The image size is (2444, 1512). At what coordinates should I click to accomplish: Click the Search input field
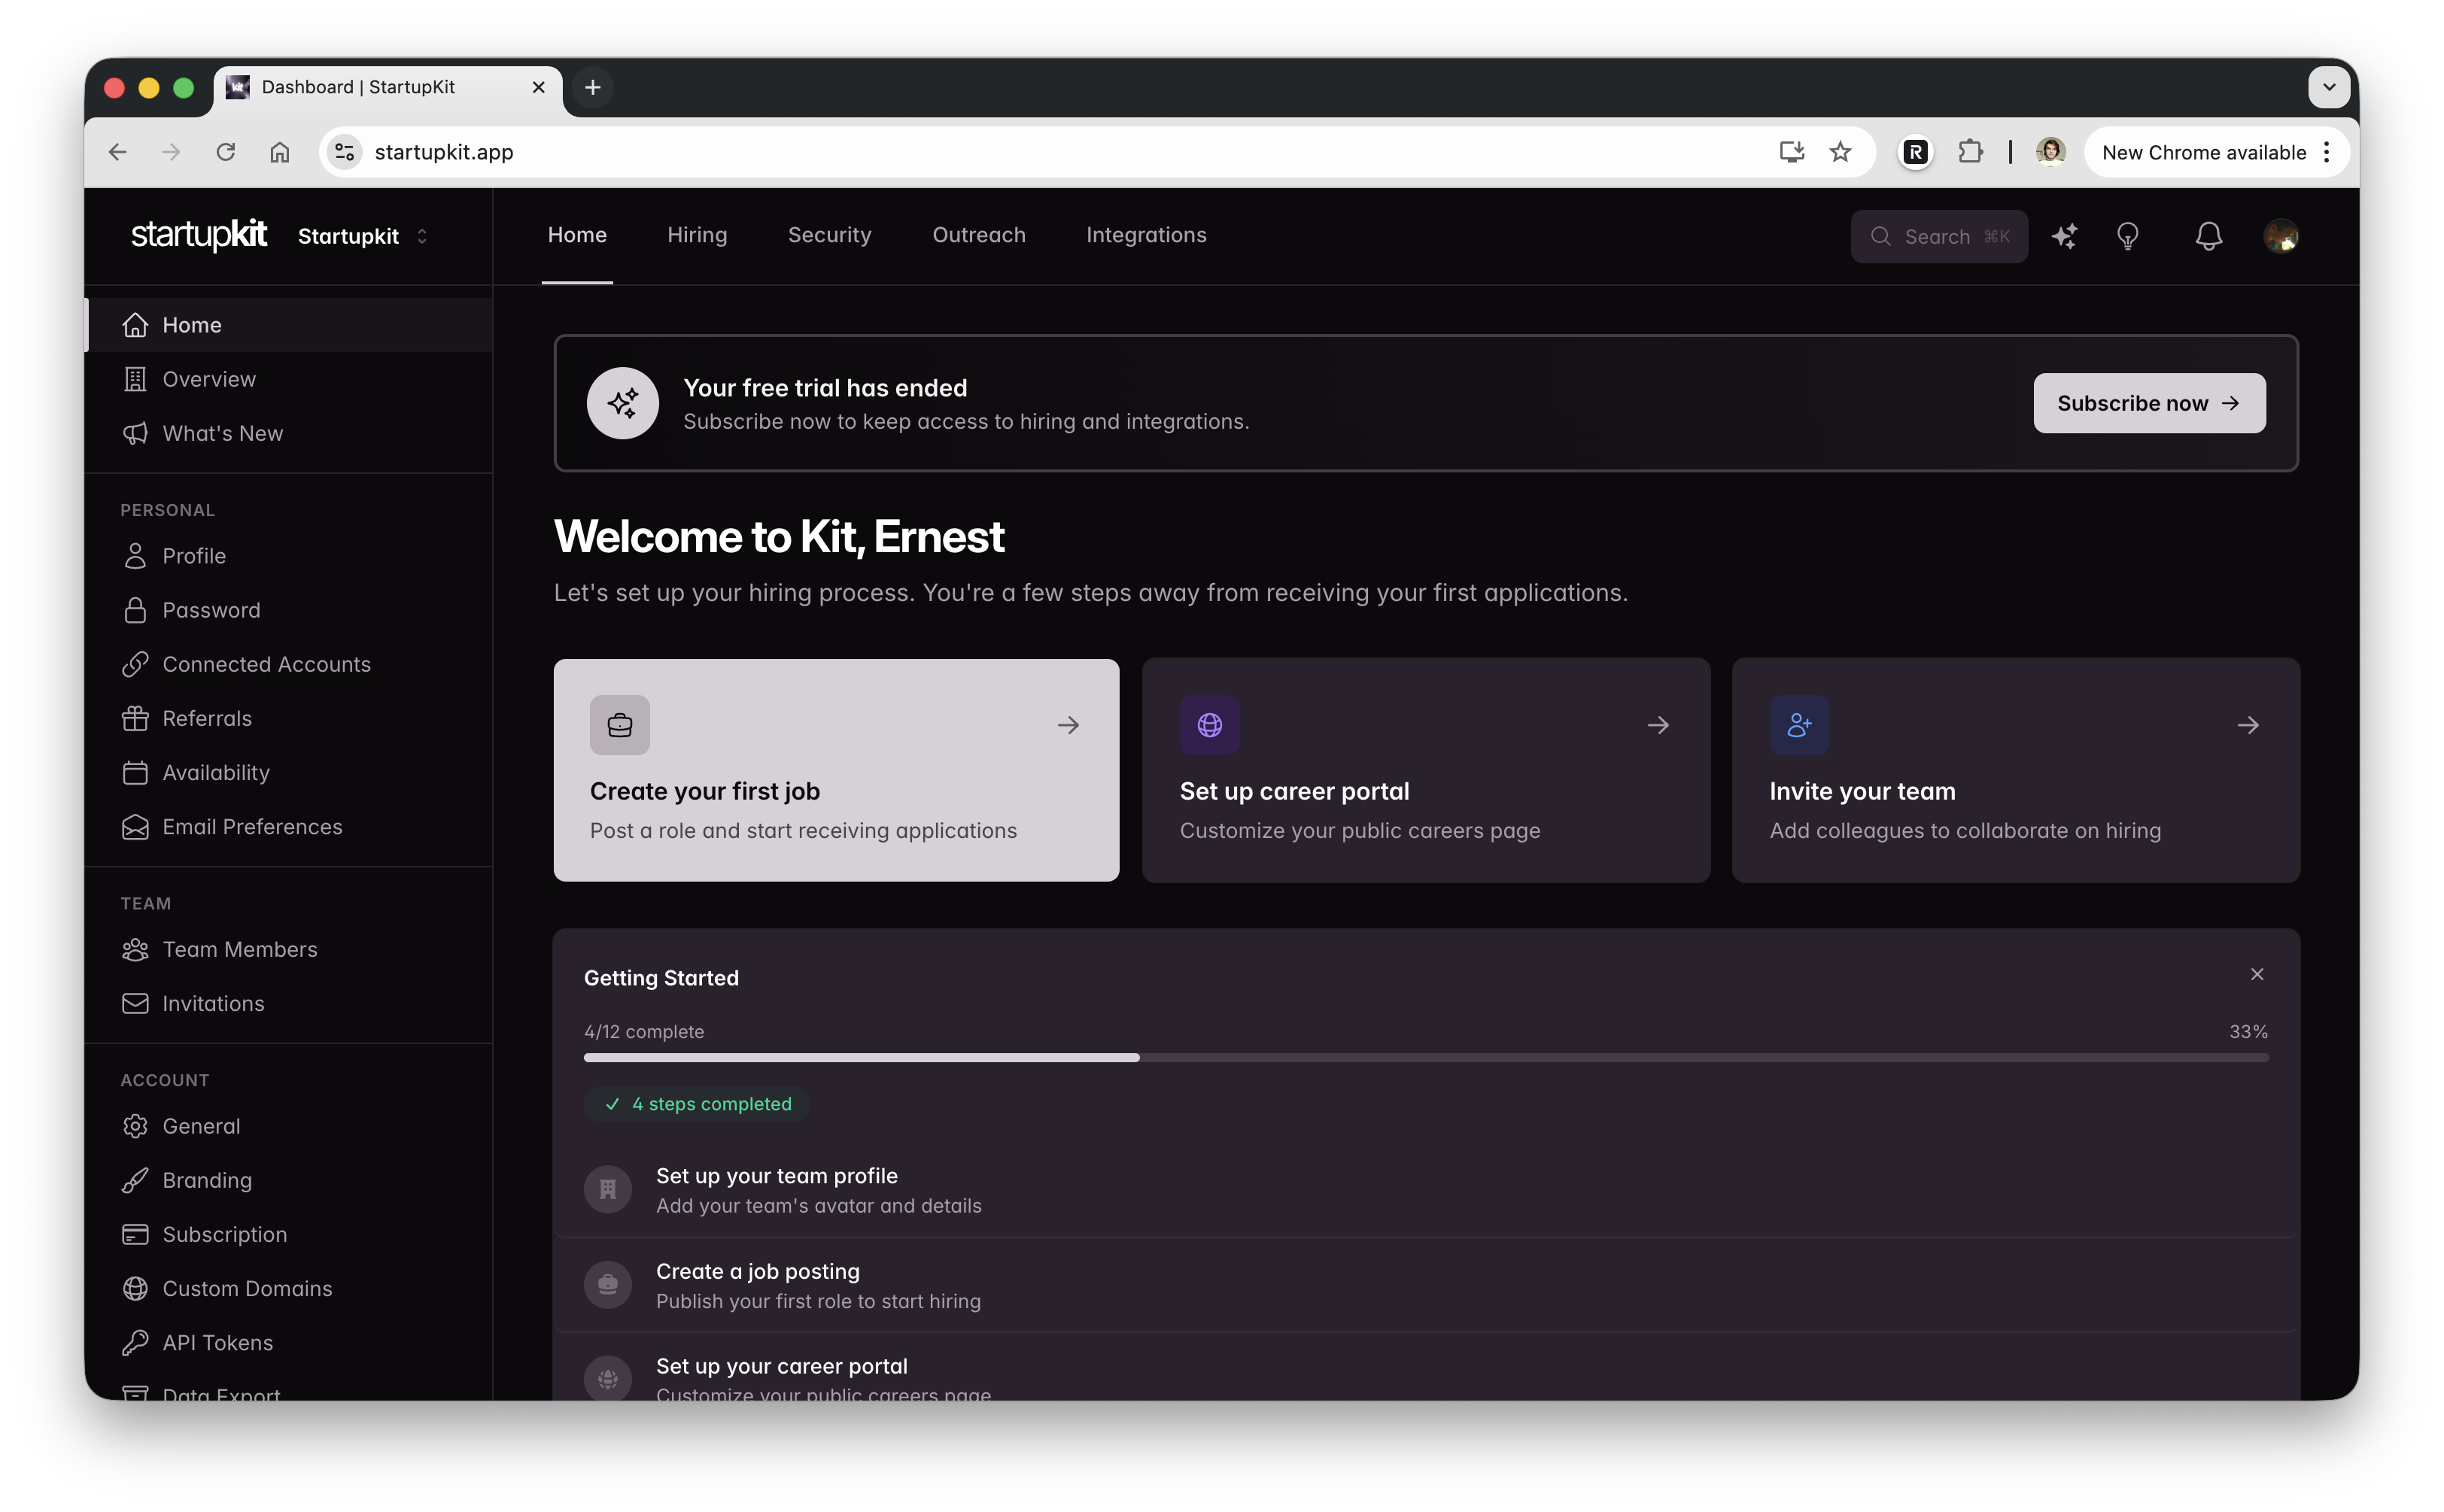1938,236
